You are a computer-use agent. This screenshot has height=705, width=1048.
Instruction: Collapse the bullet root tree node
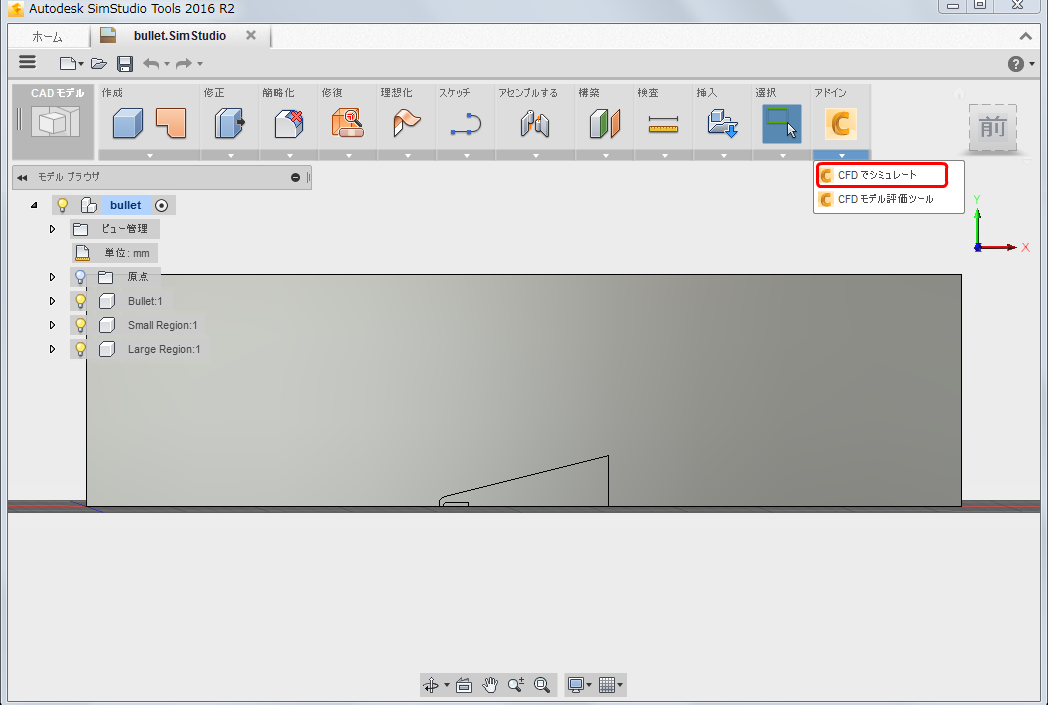click(34, 205)
